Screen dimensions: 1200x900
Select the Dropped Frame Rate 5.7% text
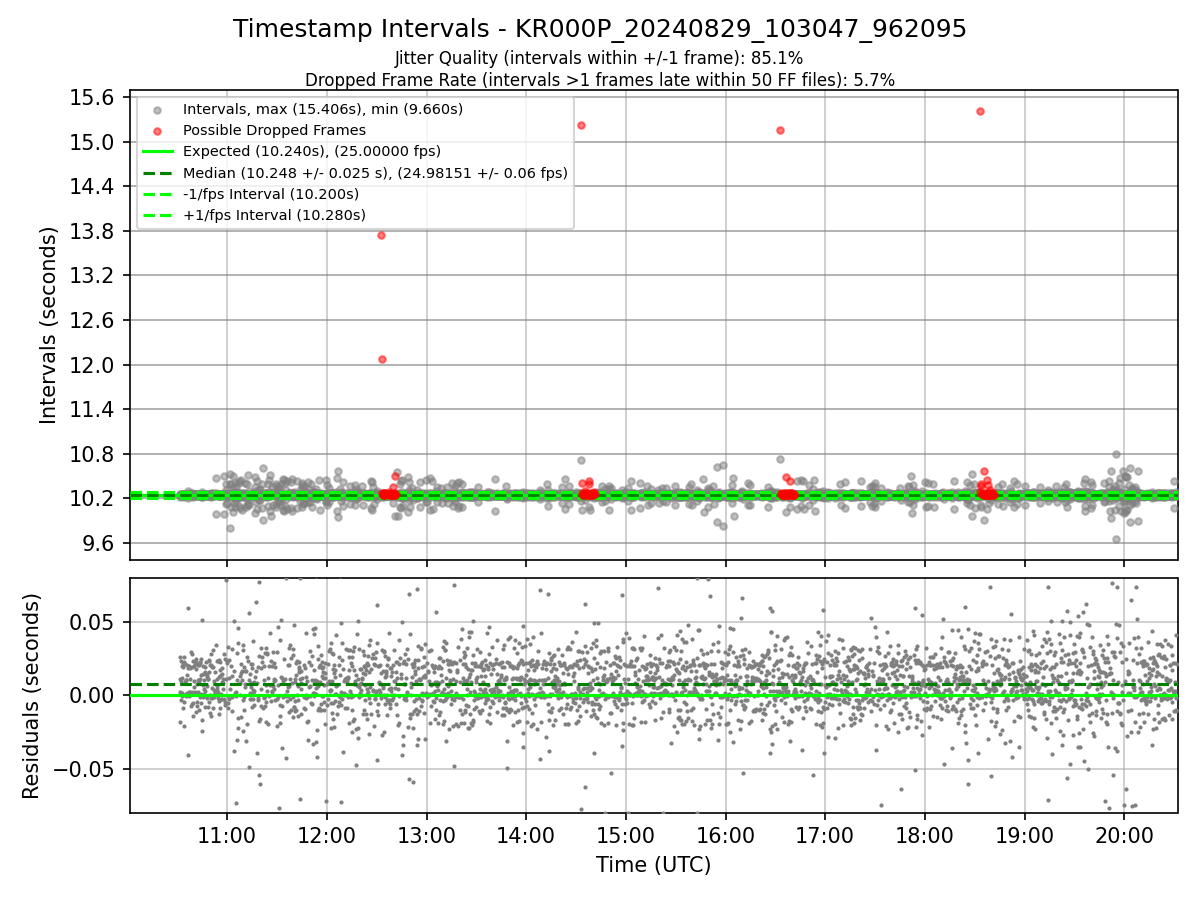[599, 79]
